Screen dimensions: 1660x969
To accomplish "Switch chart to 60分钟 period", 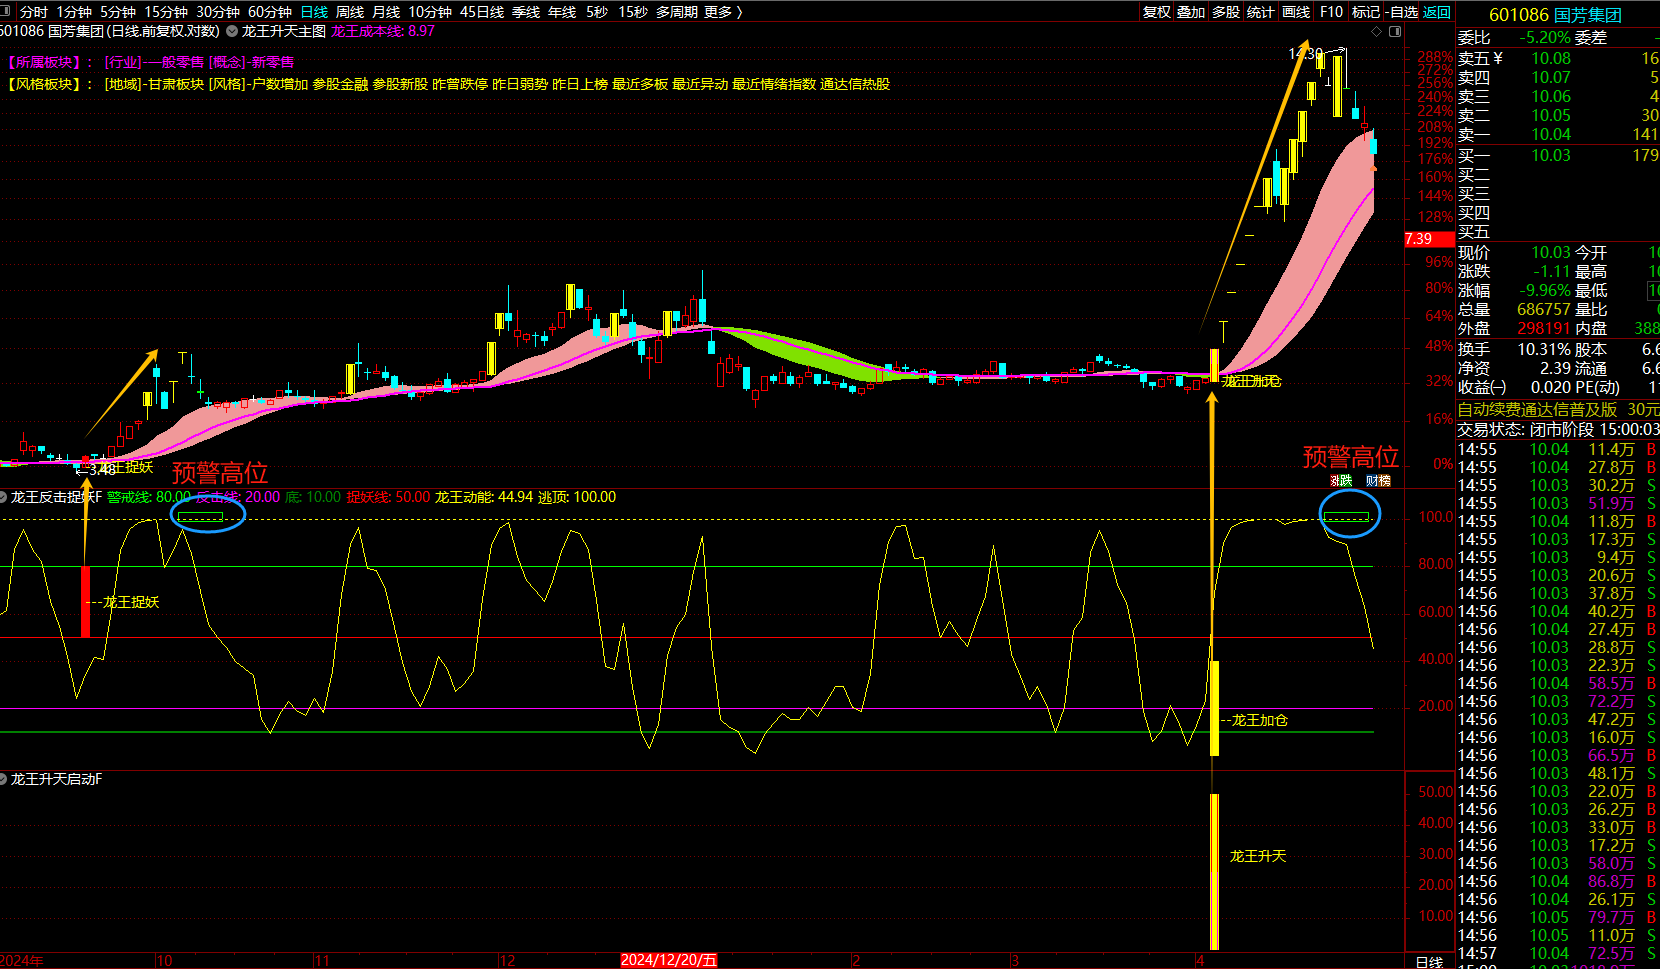I will coord(270,12).
